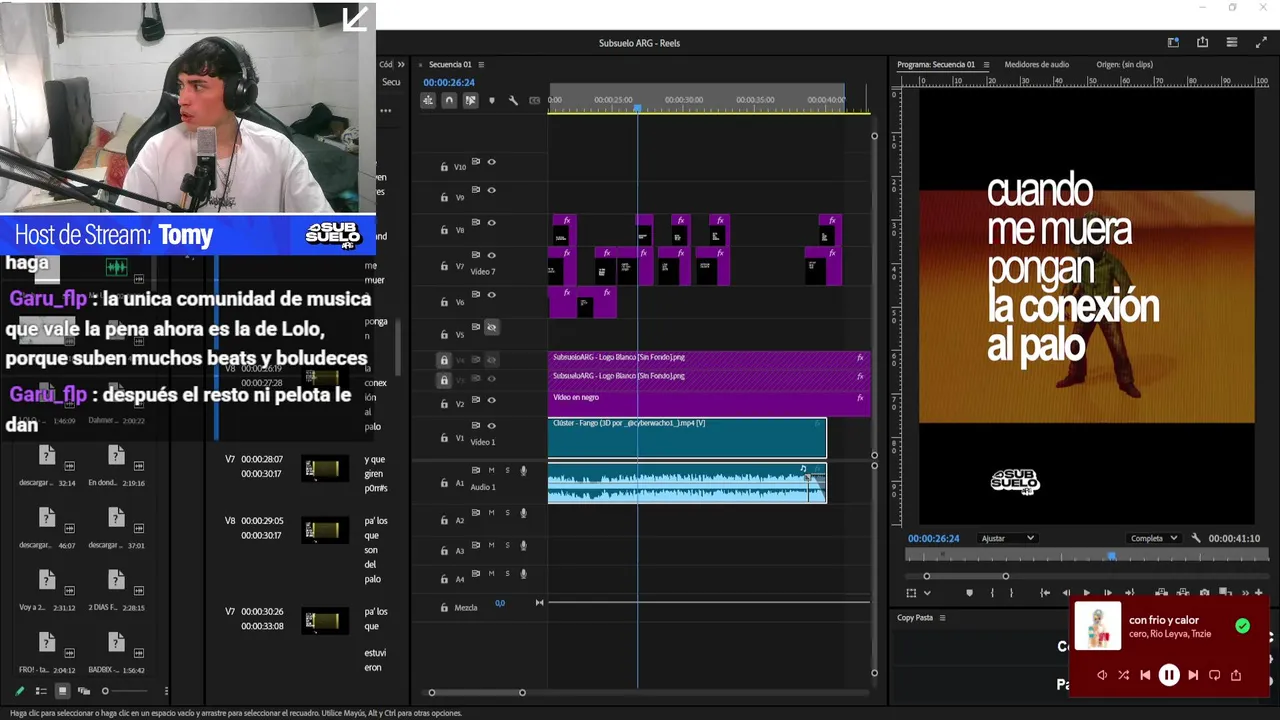Screen dimensions: 1280x720
Task: Toggle saved checkmark for con frio y calor
Action: 1242,626
